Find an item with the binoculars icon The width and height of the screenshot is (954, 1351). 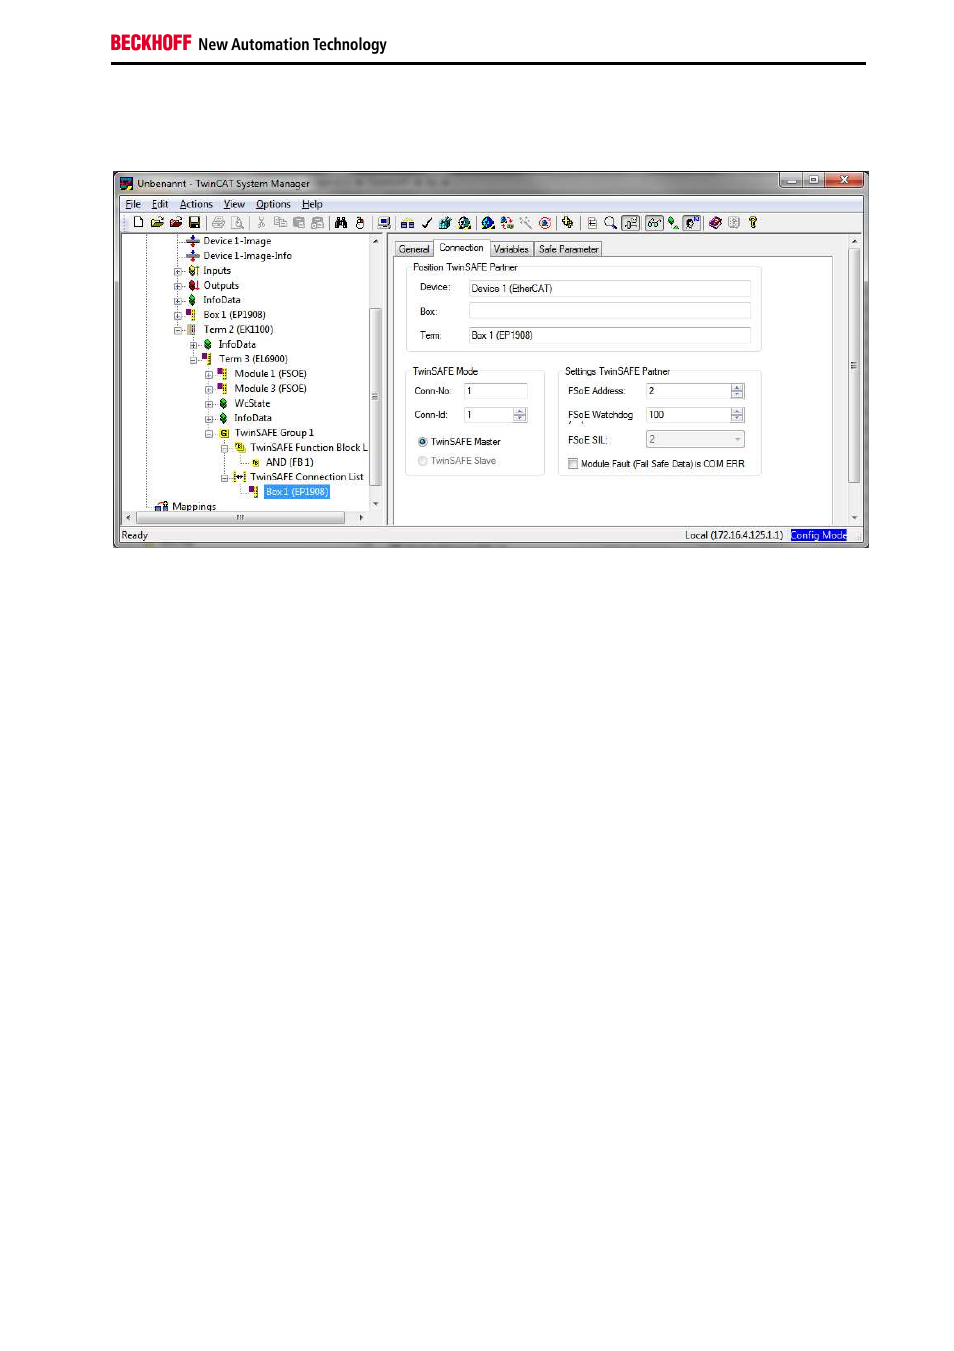pyautogui.click(x=341, y=223)
